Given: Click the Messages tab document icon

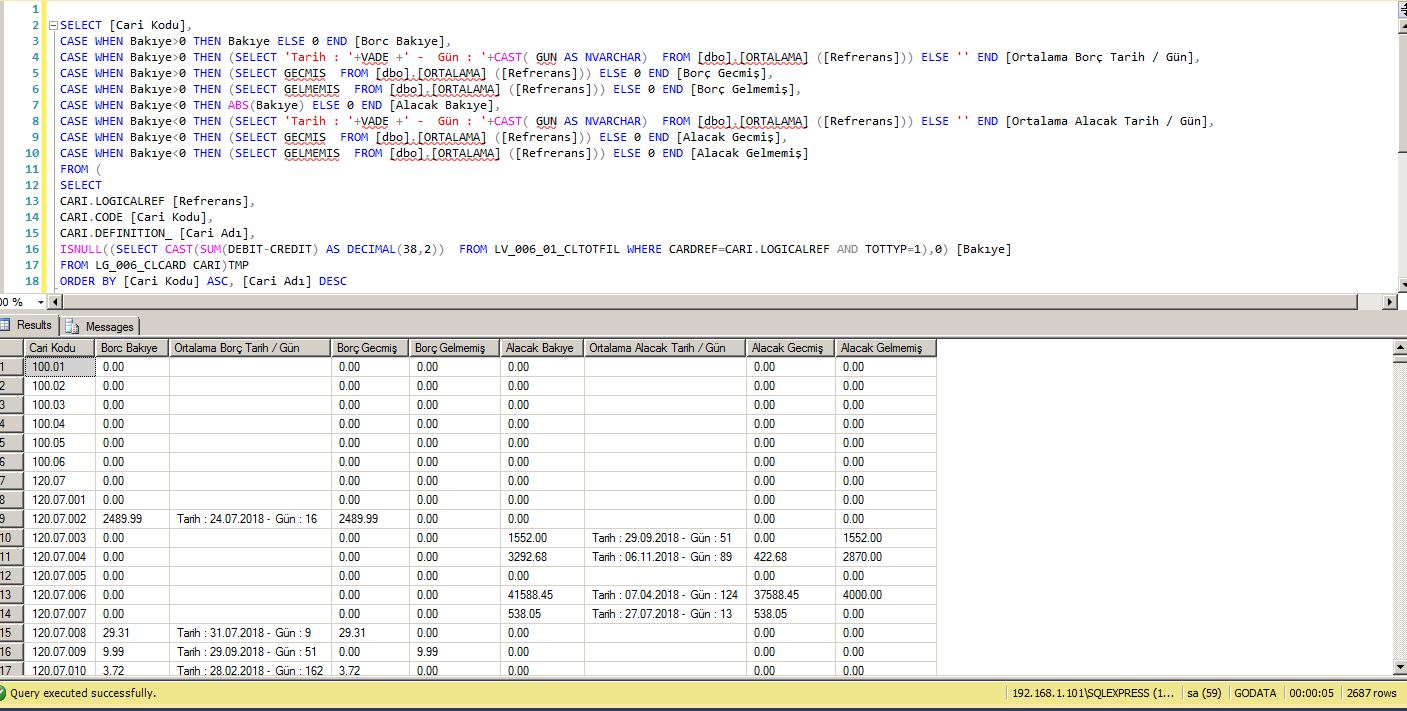Looking at the screenshot, I should [73, 326].
